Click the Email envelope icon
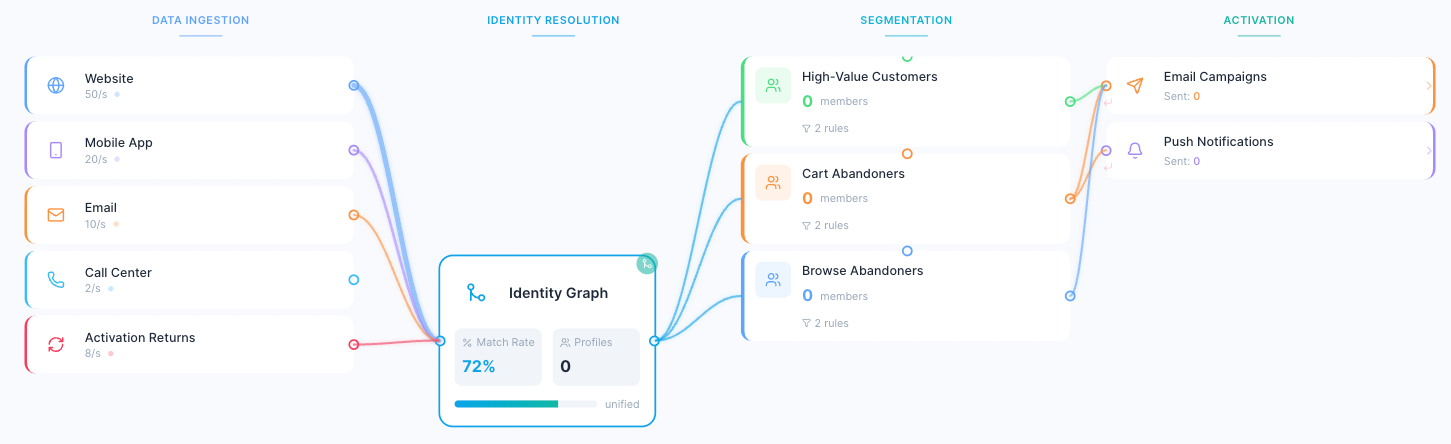The width and height of the screenshot is (1451, 444). point(56,215)
